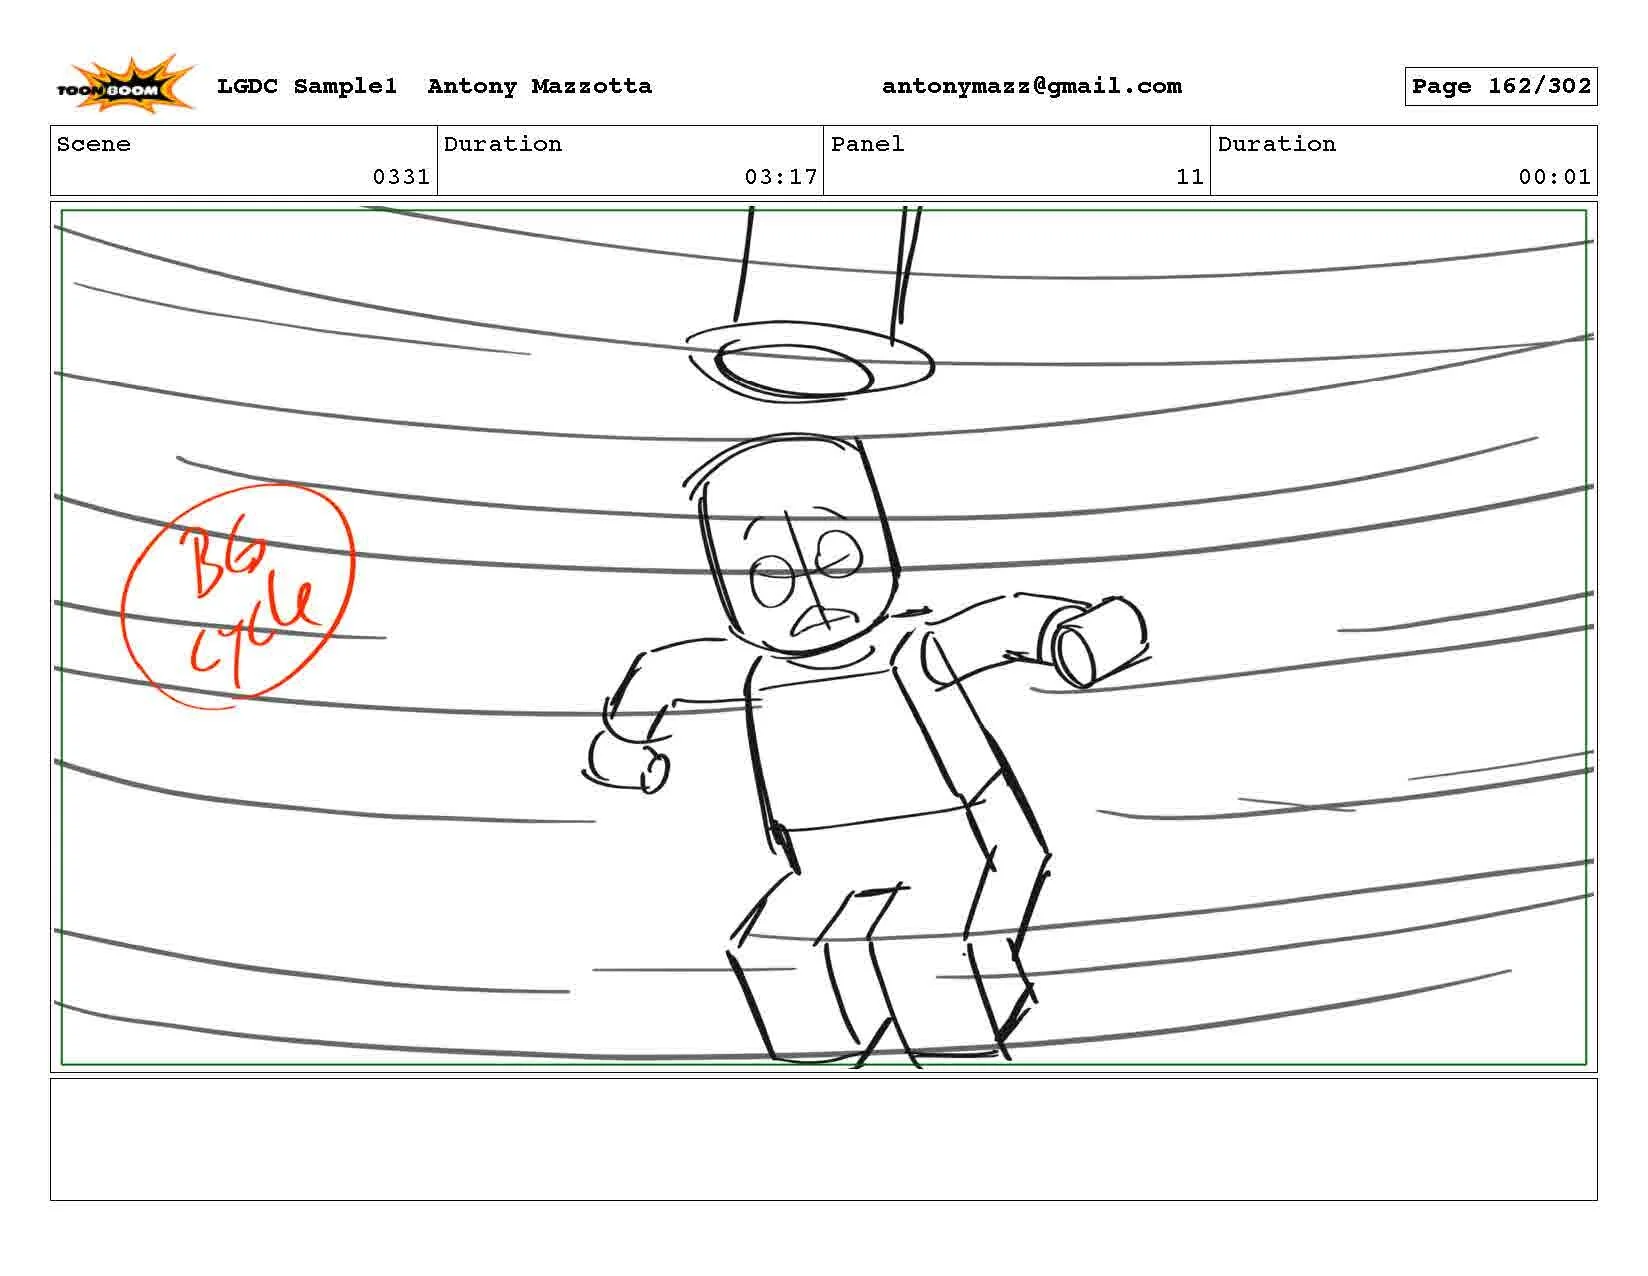
Task: Select the Scene number 0331 field
Action: click(244, 160)
